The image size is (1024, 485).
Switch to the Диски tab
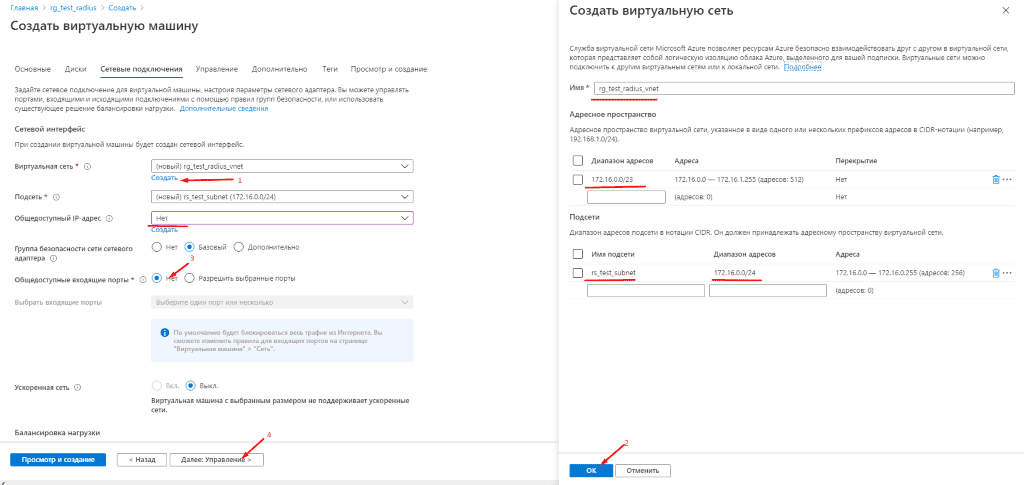coord(75,69)
